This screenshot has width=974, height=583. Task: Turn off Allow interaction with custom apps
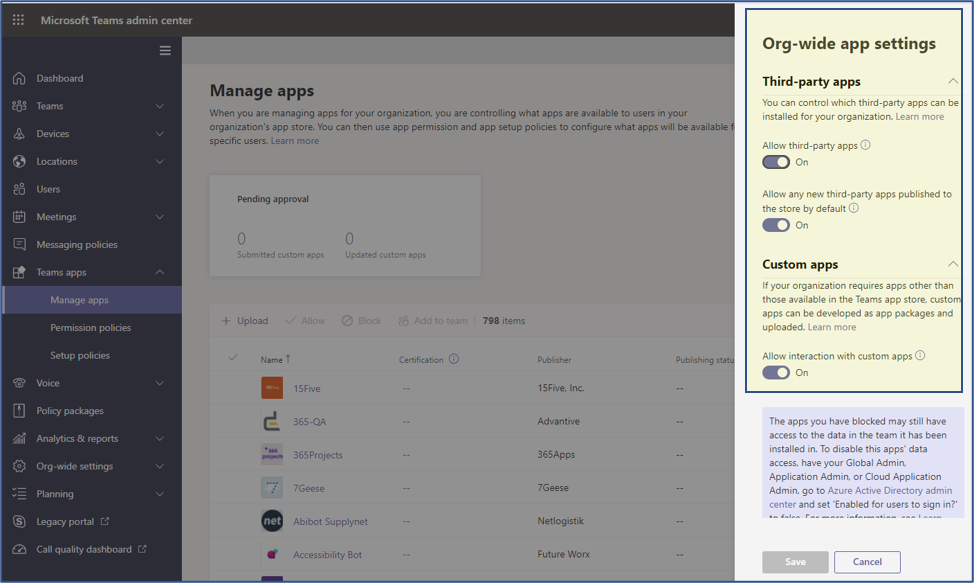click(774, 372)
